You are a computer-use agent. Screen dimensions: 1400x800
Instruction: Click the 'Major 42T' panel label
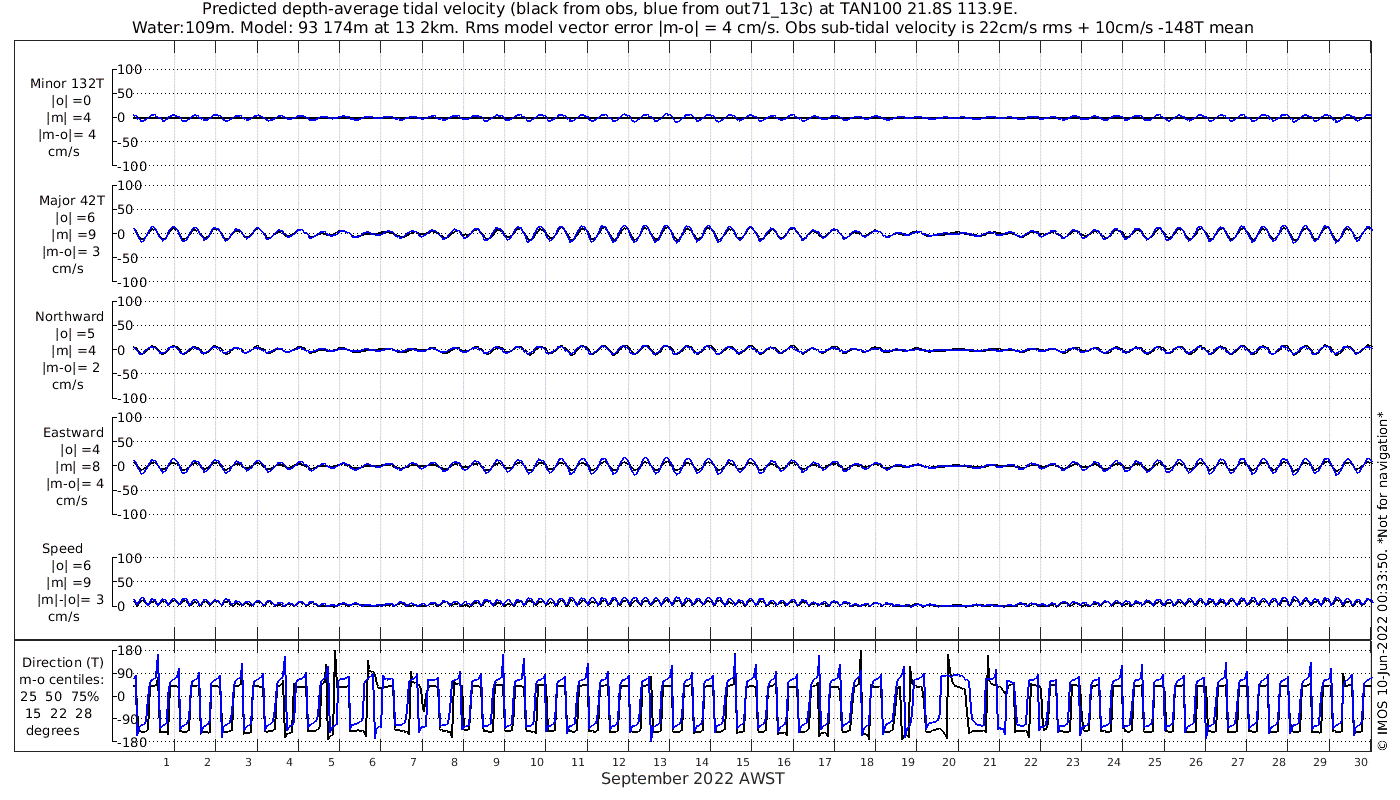pyautogui.click(x=71, y=200)
